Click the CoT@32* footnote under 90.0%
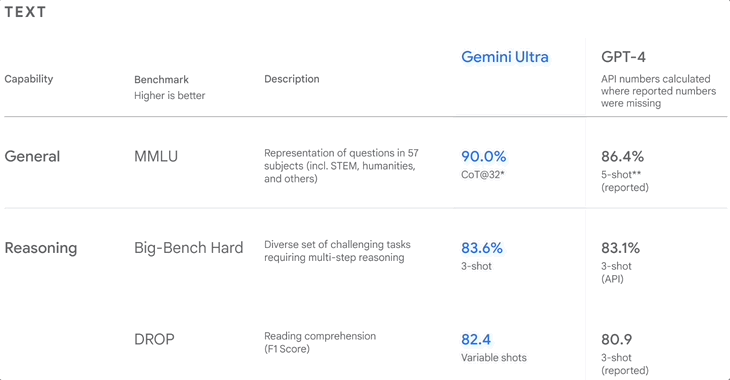730x380 pixels. click(x=483, y=175)
